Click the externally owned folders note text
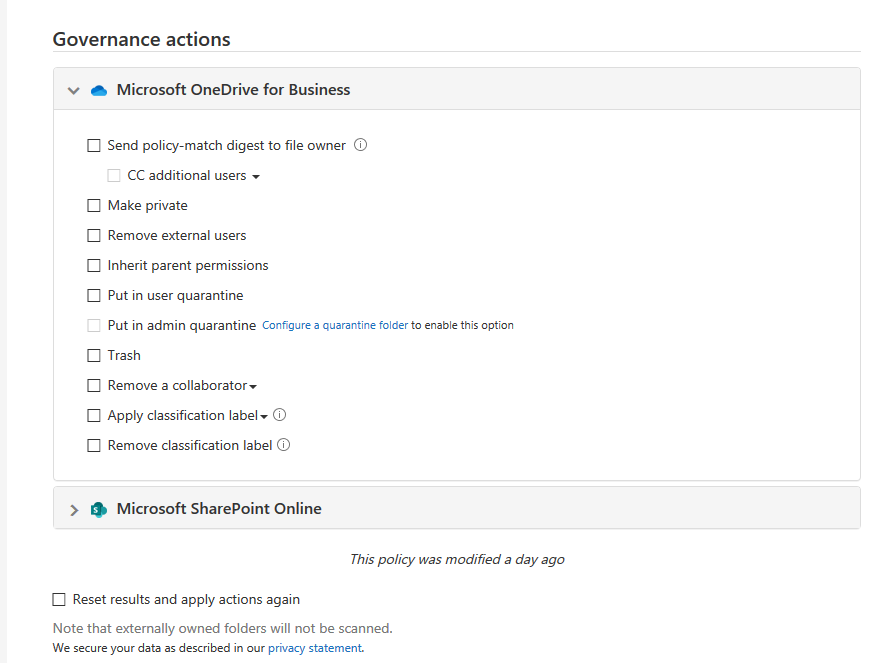882x663 pixels. click(x=223, y=628)
